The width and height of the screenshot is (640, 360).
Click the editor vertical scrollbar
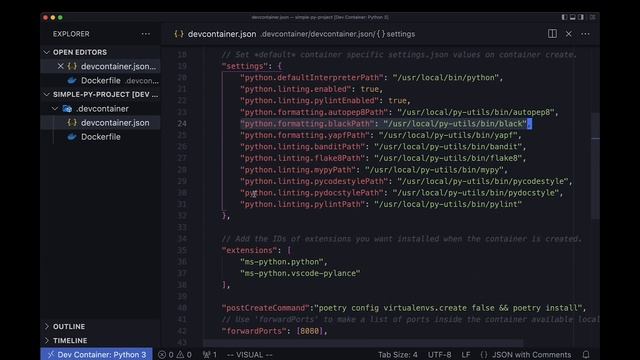point(596,166)
